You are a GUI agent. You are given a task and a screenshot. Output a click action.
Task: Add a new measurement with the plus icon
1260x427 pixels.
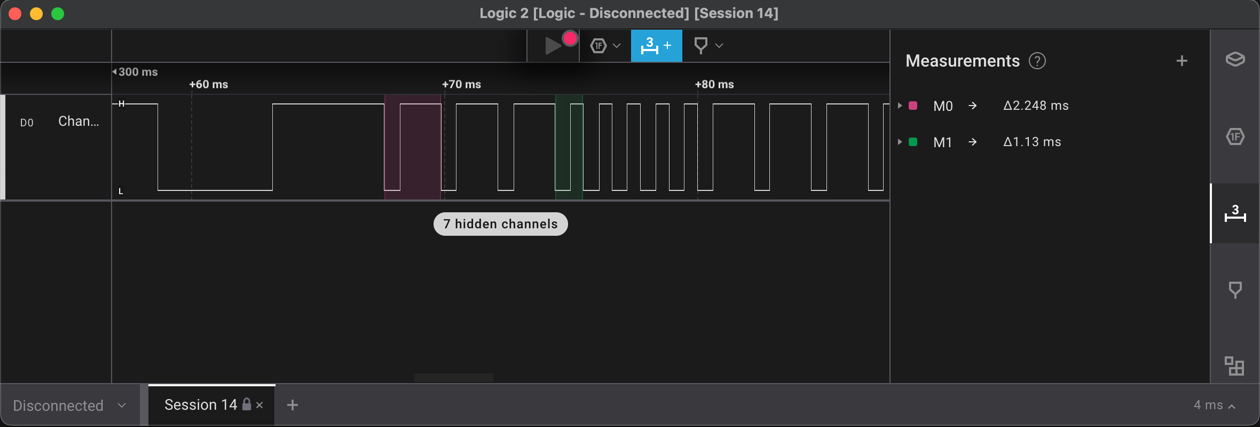point(1182,61)
